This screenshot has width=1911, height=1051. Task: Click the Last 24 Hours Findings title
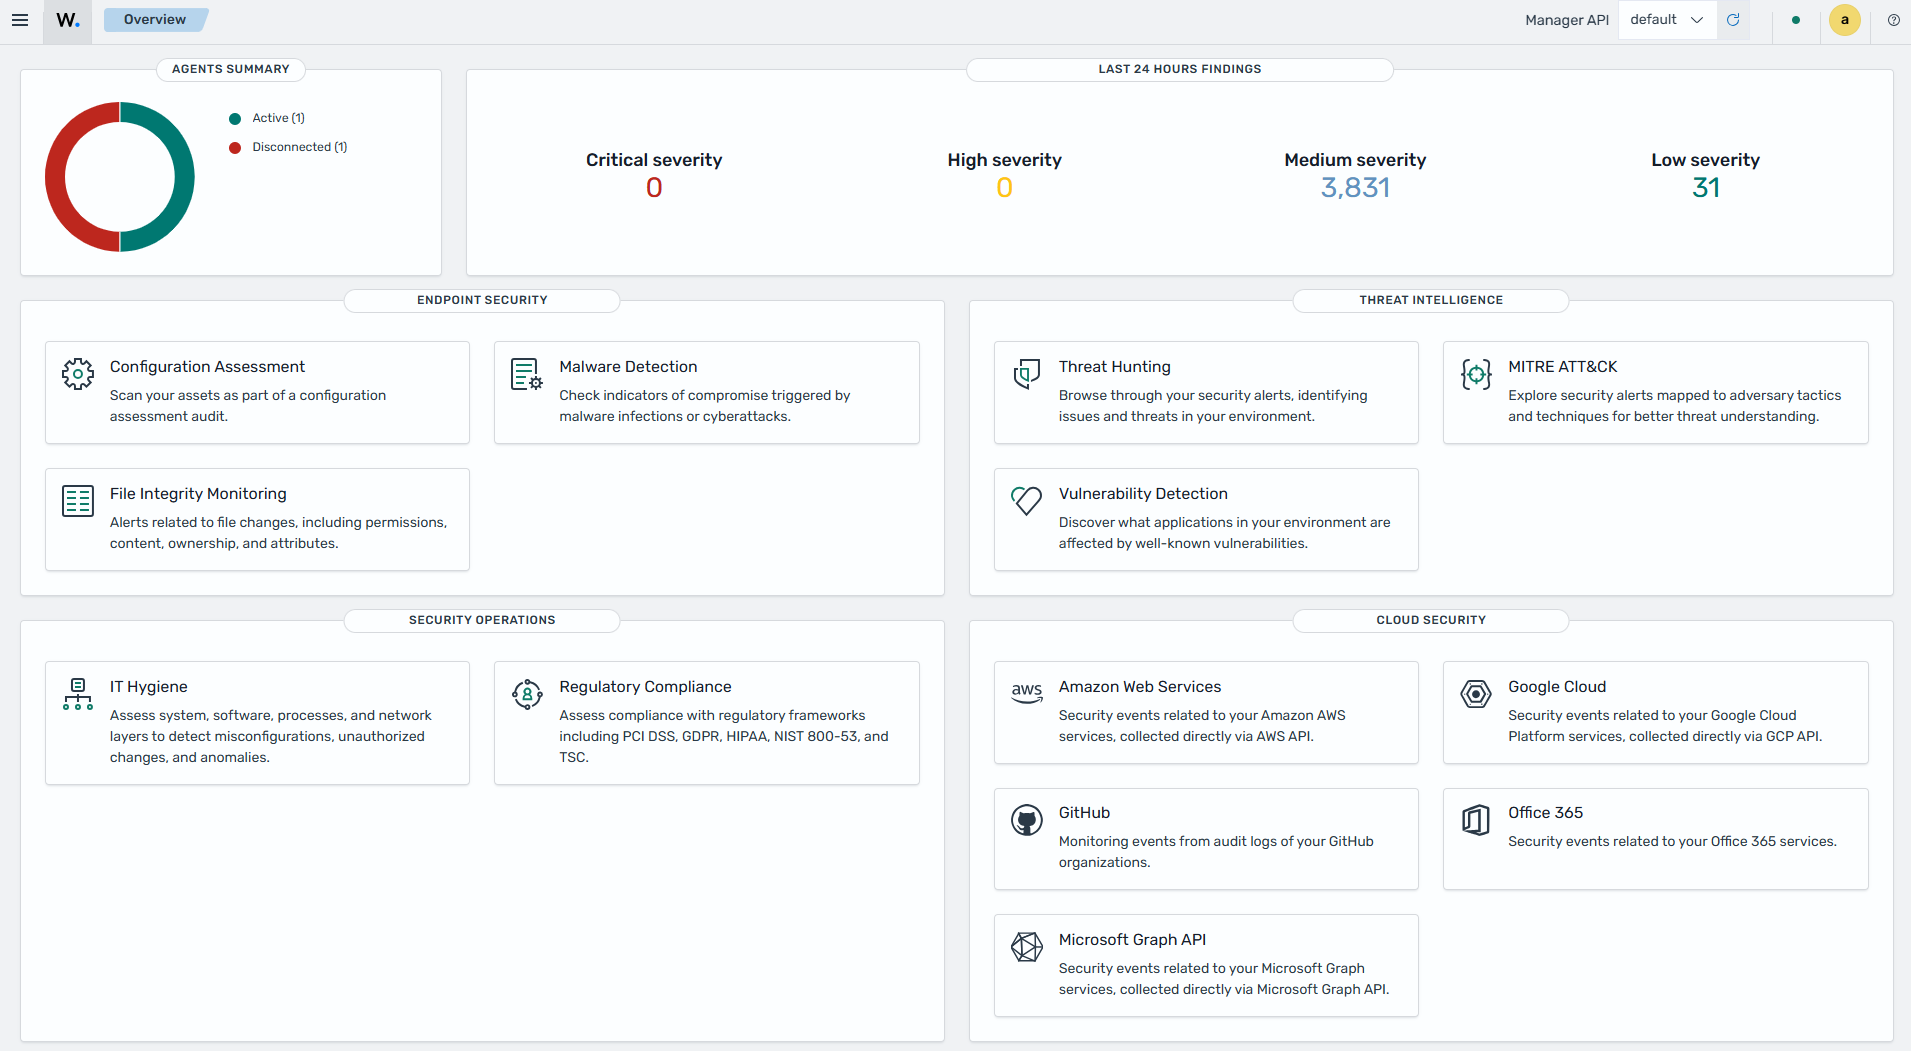pyautogui.click(x=1180, y=69)
